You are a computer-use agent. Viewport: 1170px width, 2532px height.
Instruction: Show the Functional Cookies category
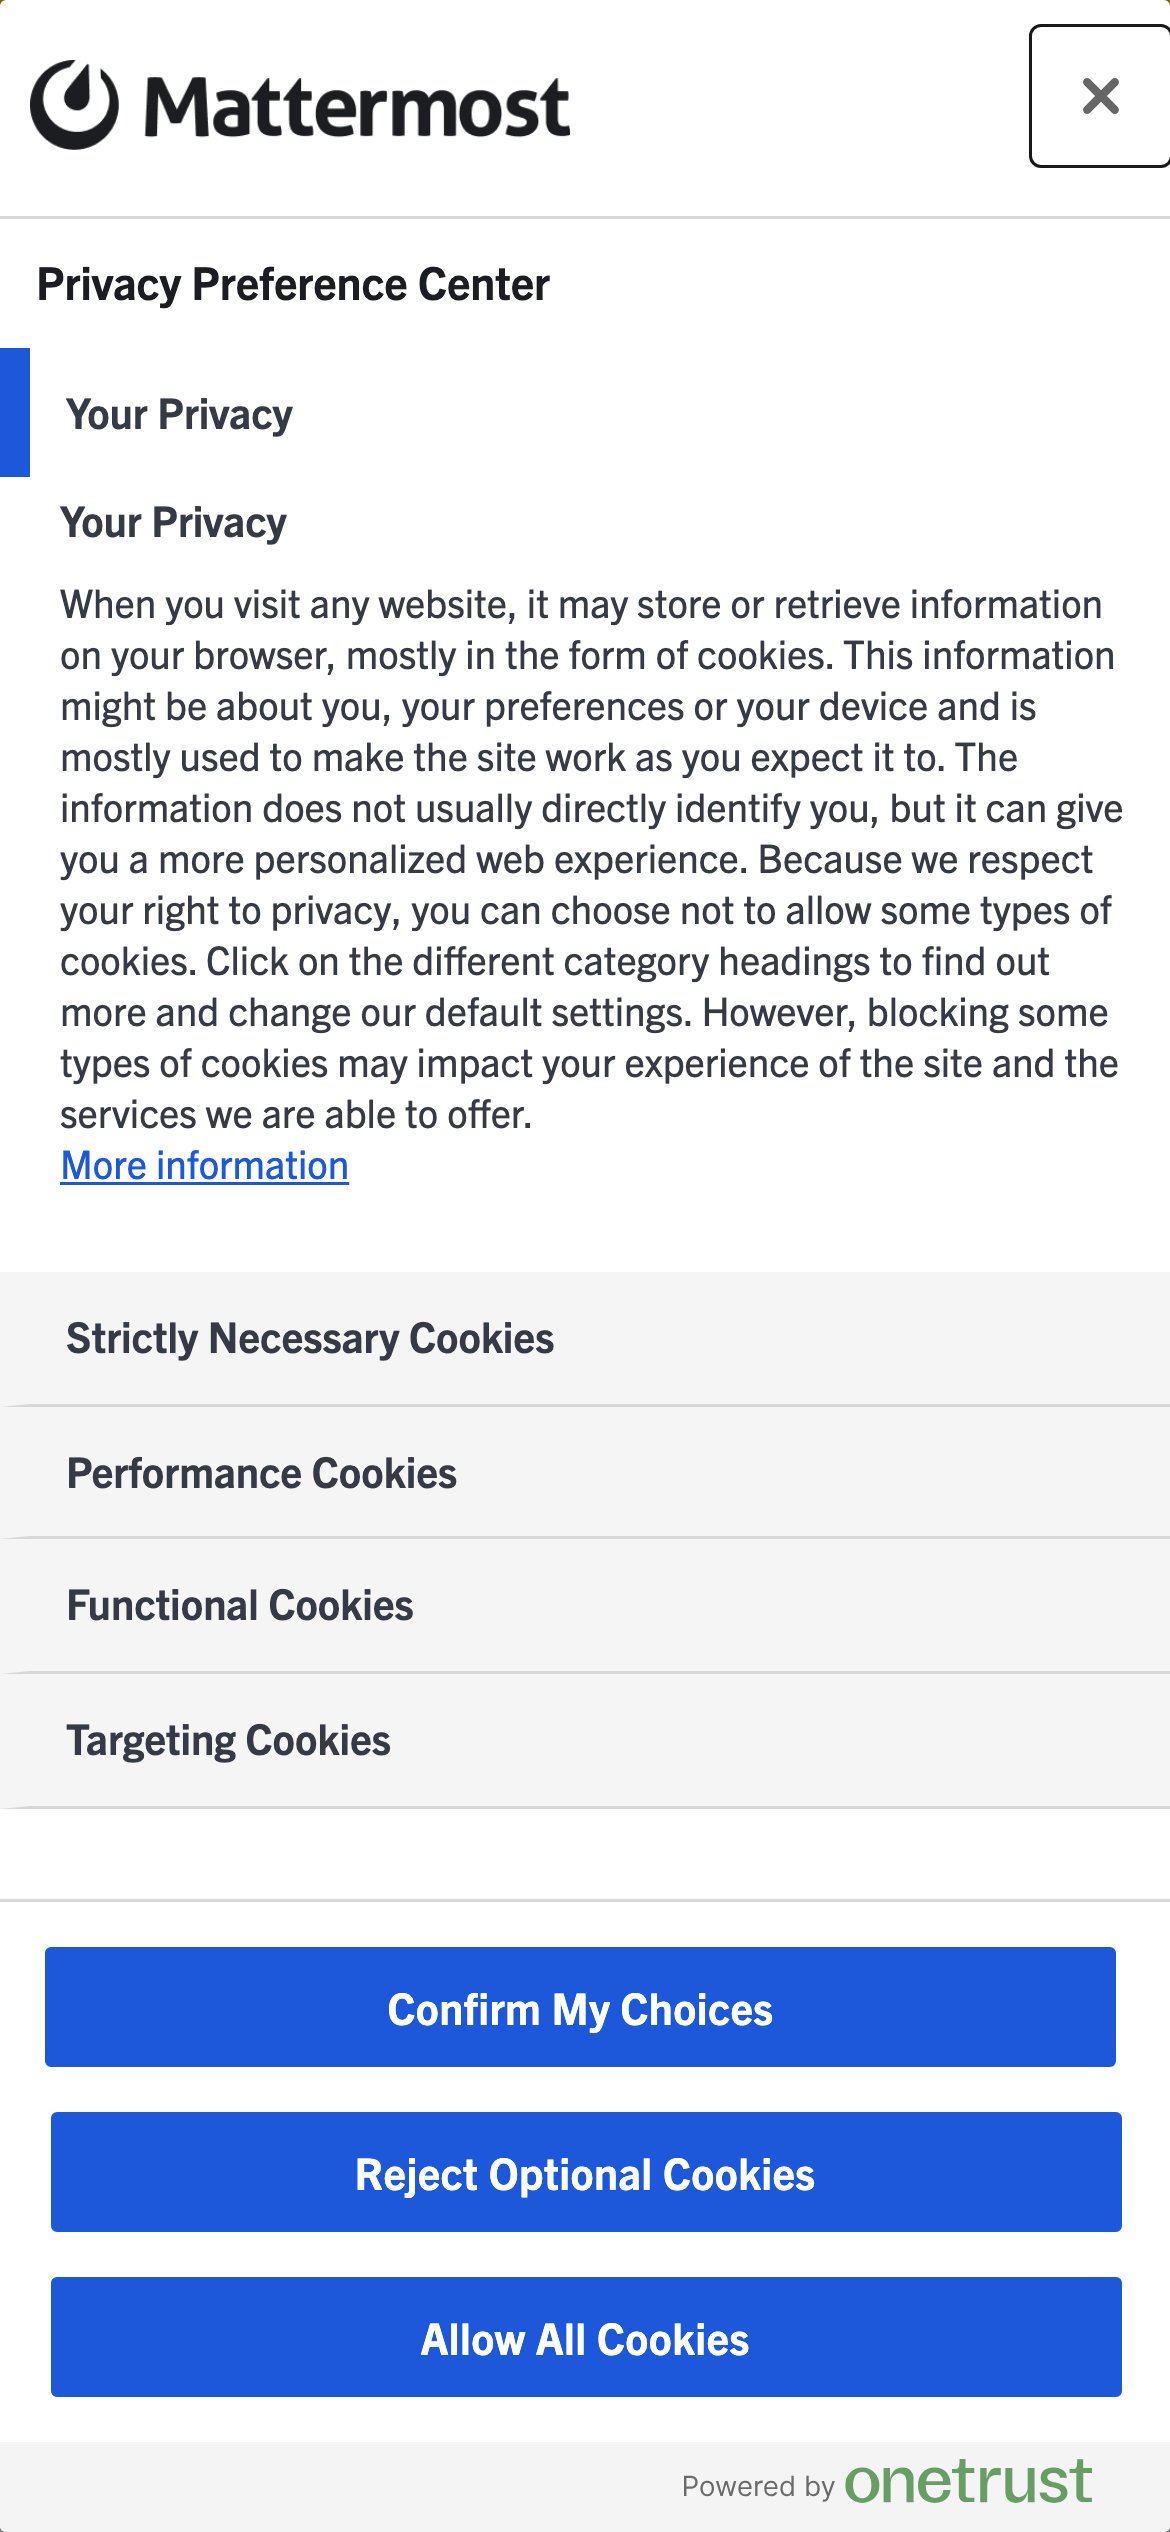point(240,1606)
